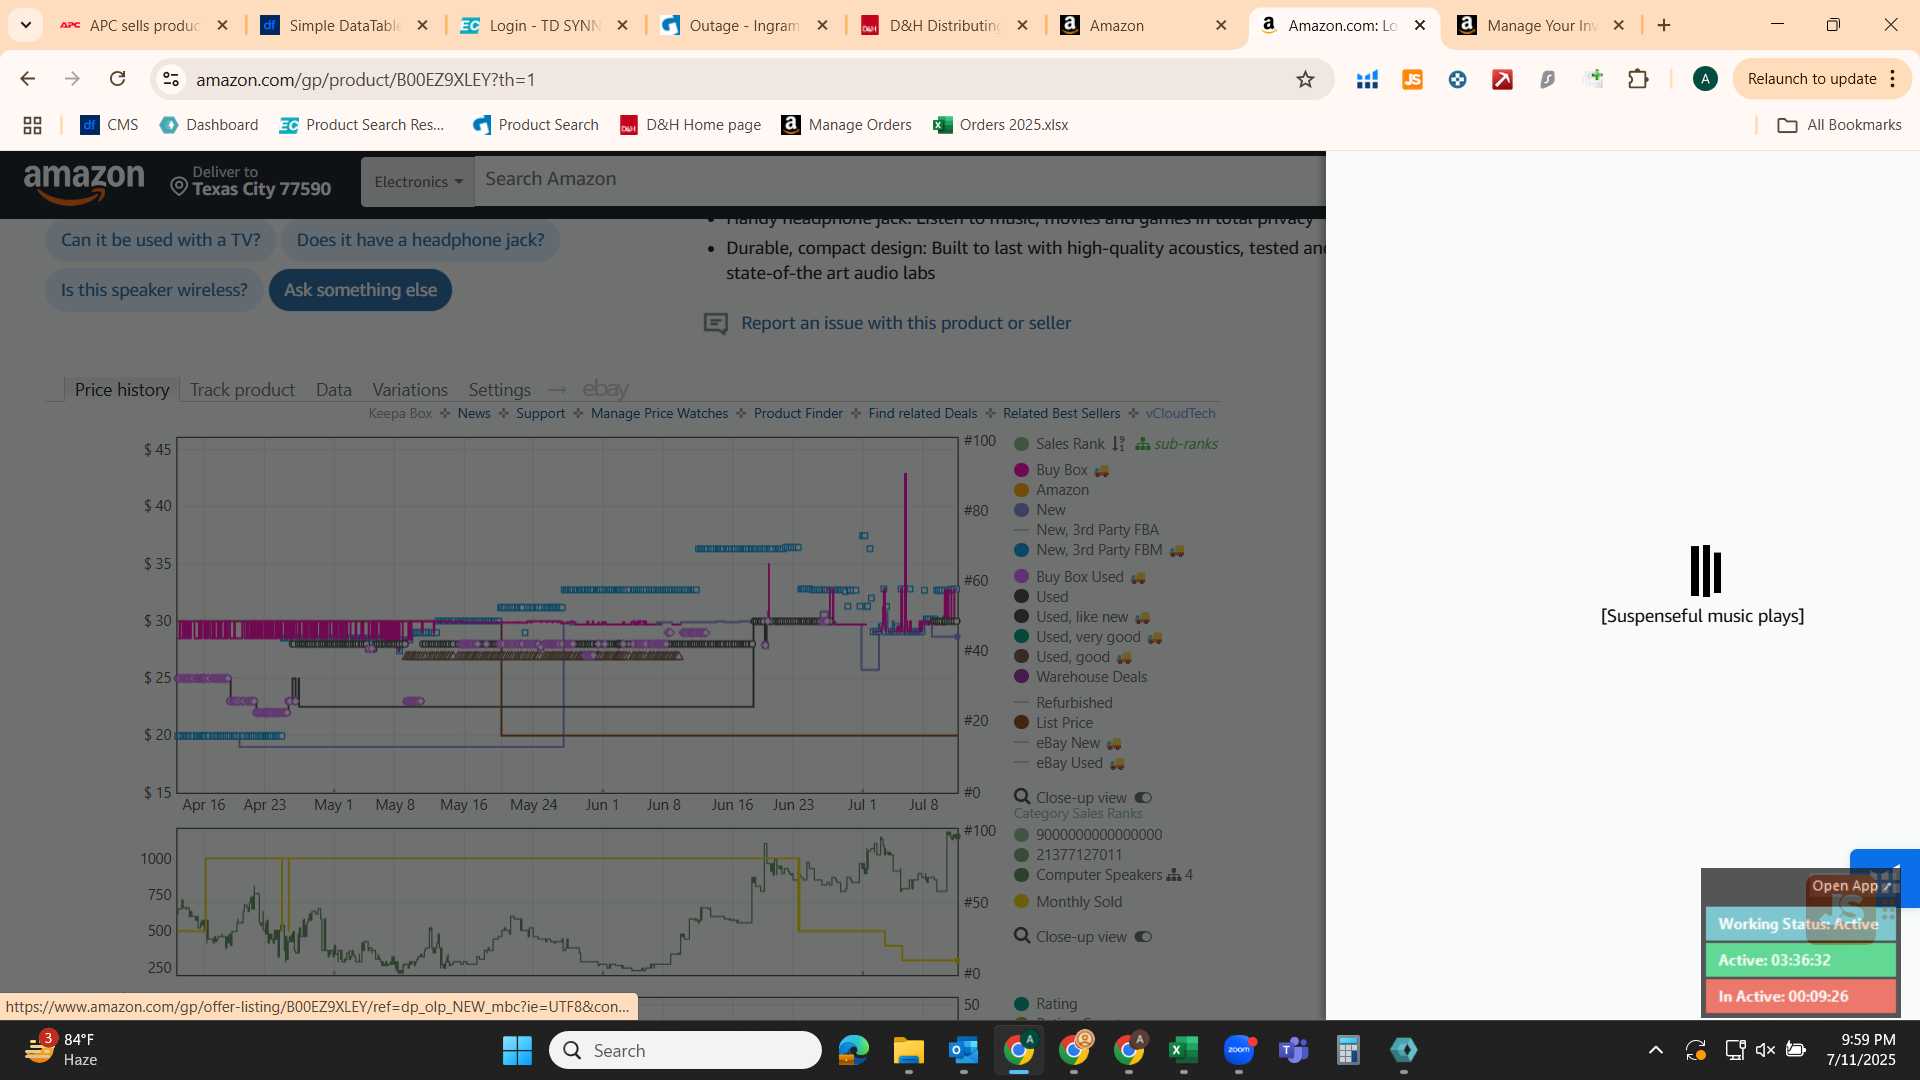Toggle Warehouse Deals series in legend
This screenshot has height=1080, width=1920.
click(x=1081, y=677)
